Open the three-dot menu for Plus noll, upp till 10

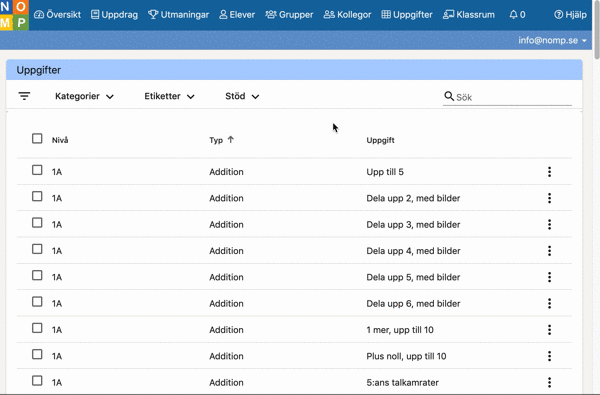[549, 356]
